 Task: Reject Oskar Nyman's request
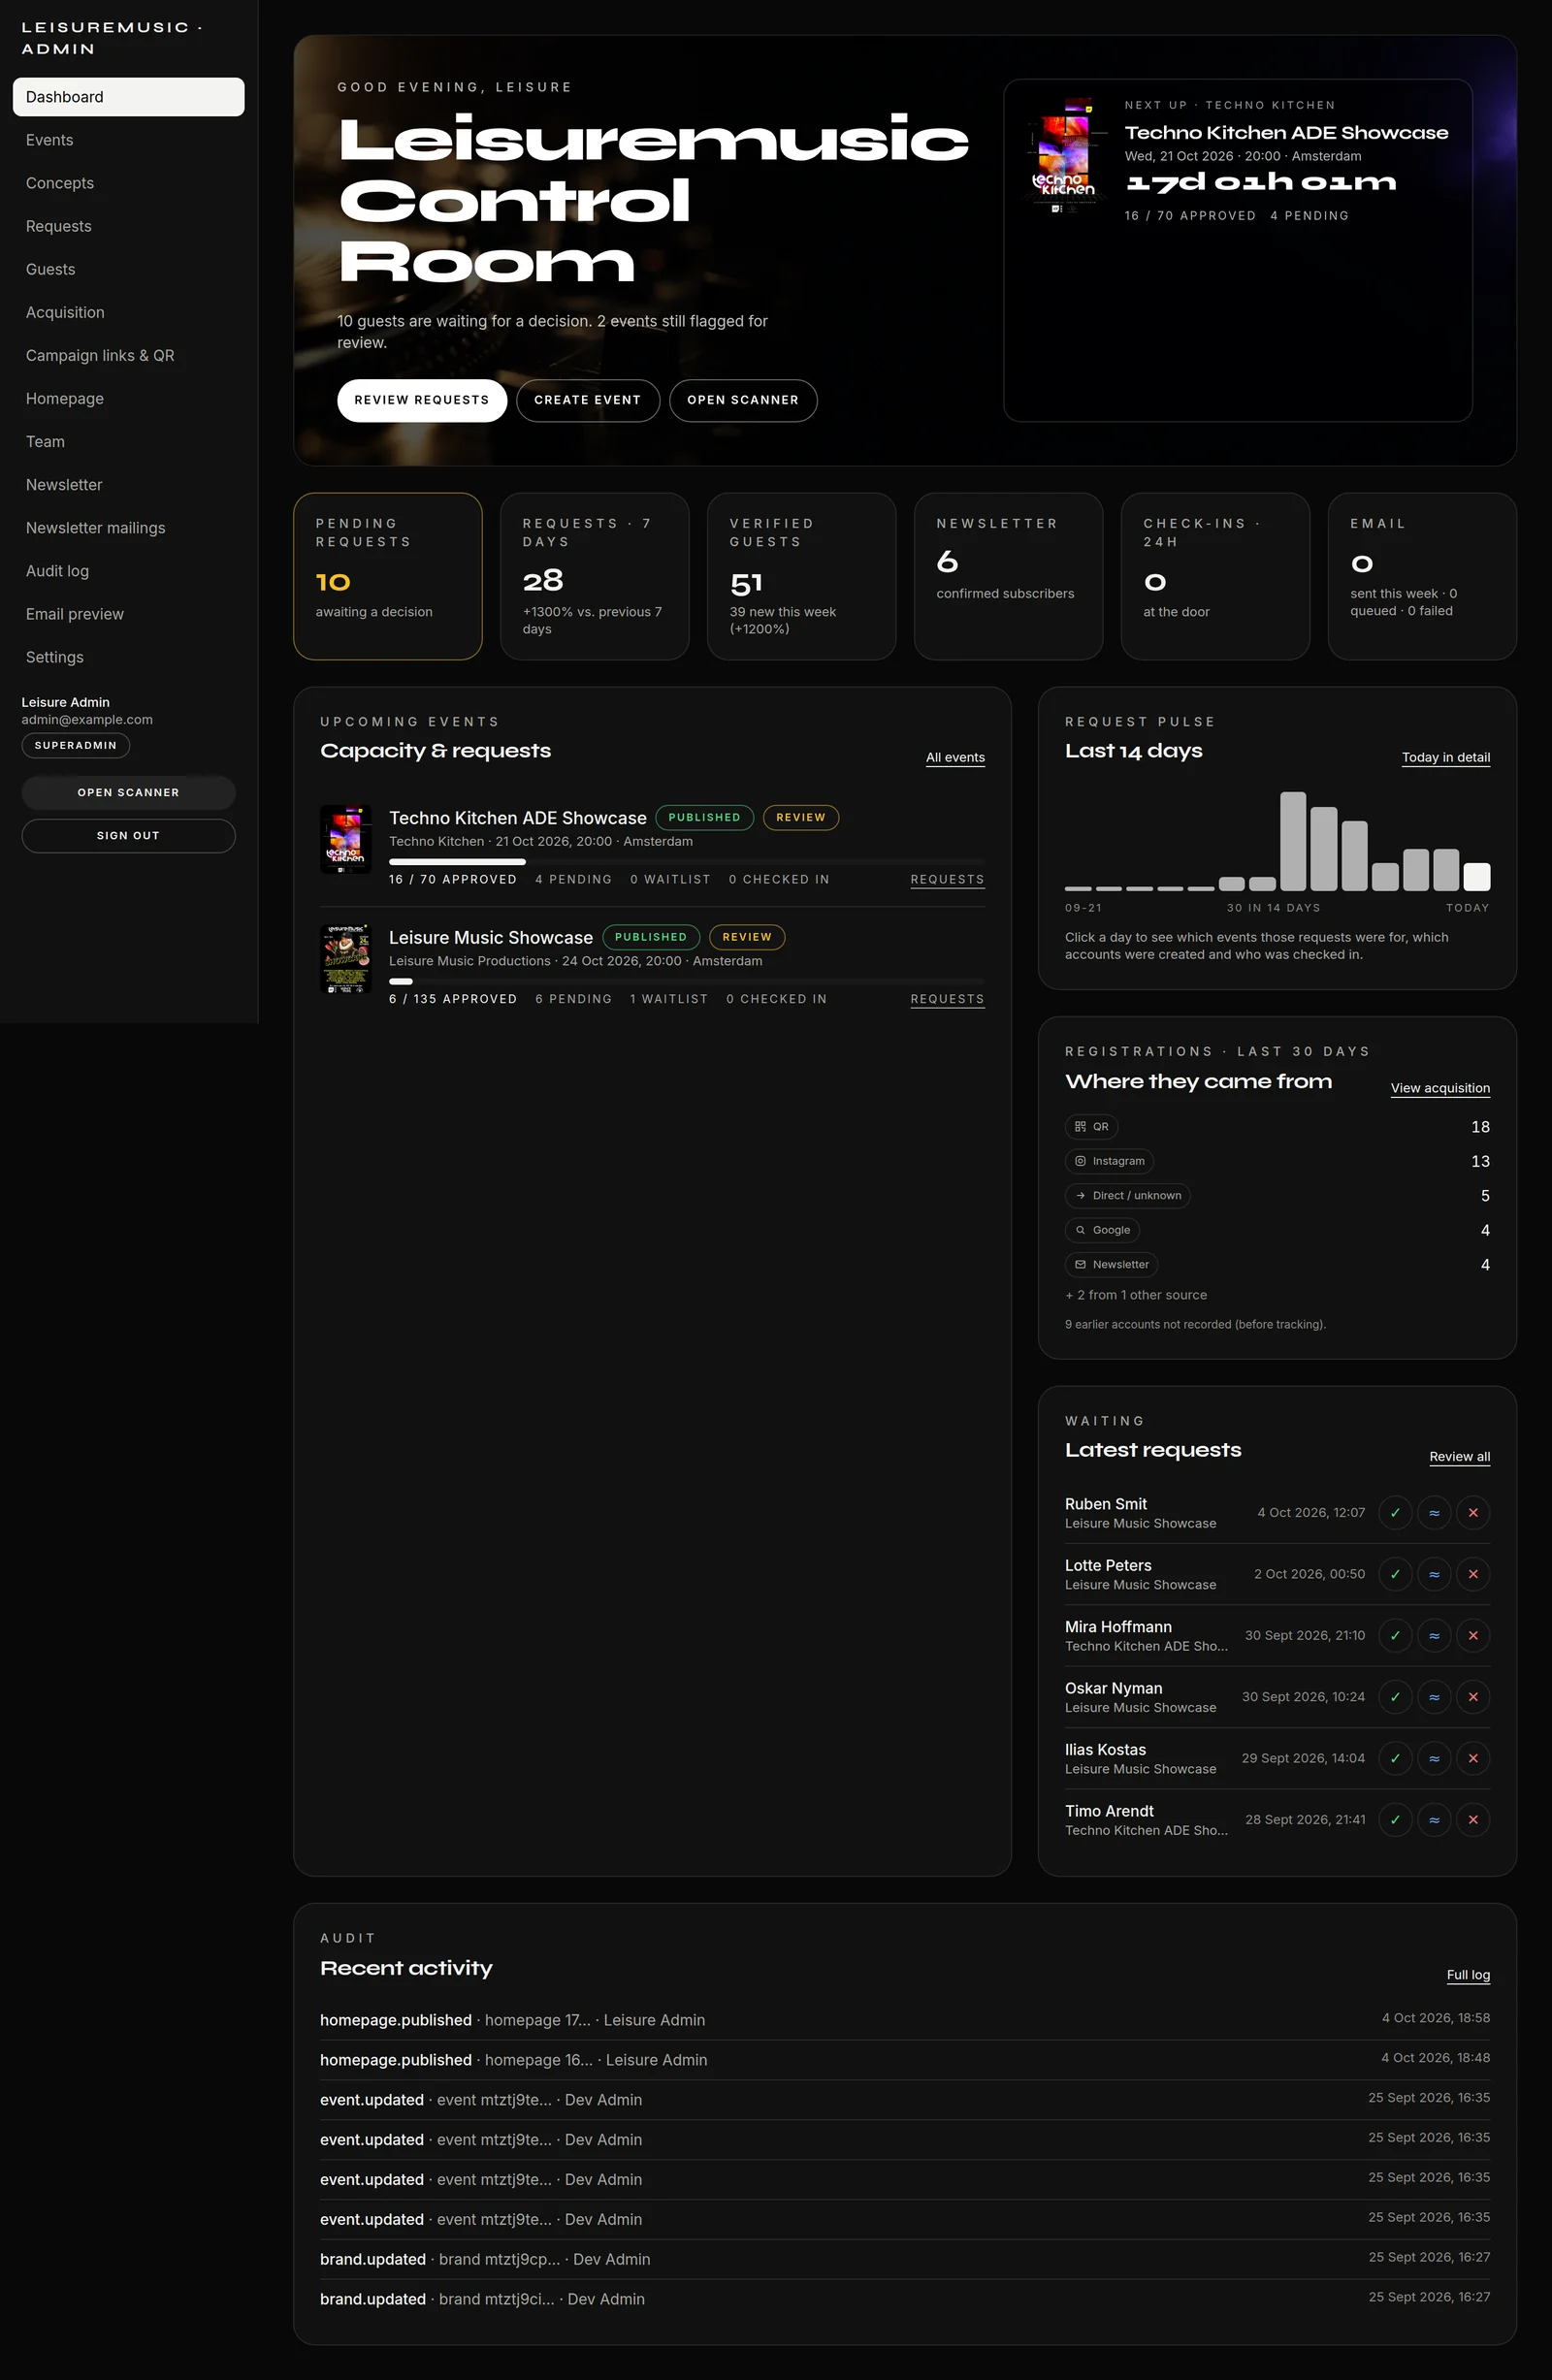1473,1697
